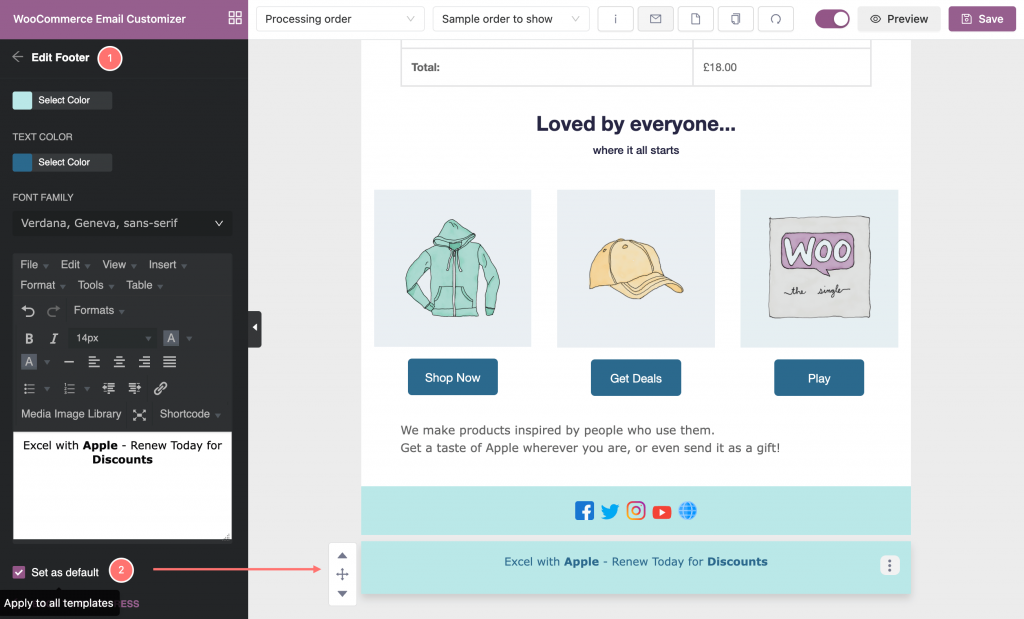
Task: Open Tools menu in editor
Action: 95,285
